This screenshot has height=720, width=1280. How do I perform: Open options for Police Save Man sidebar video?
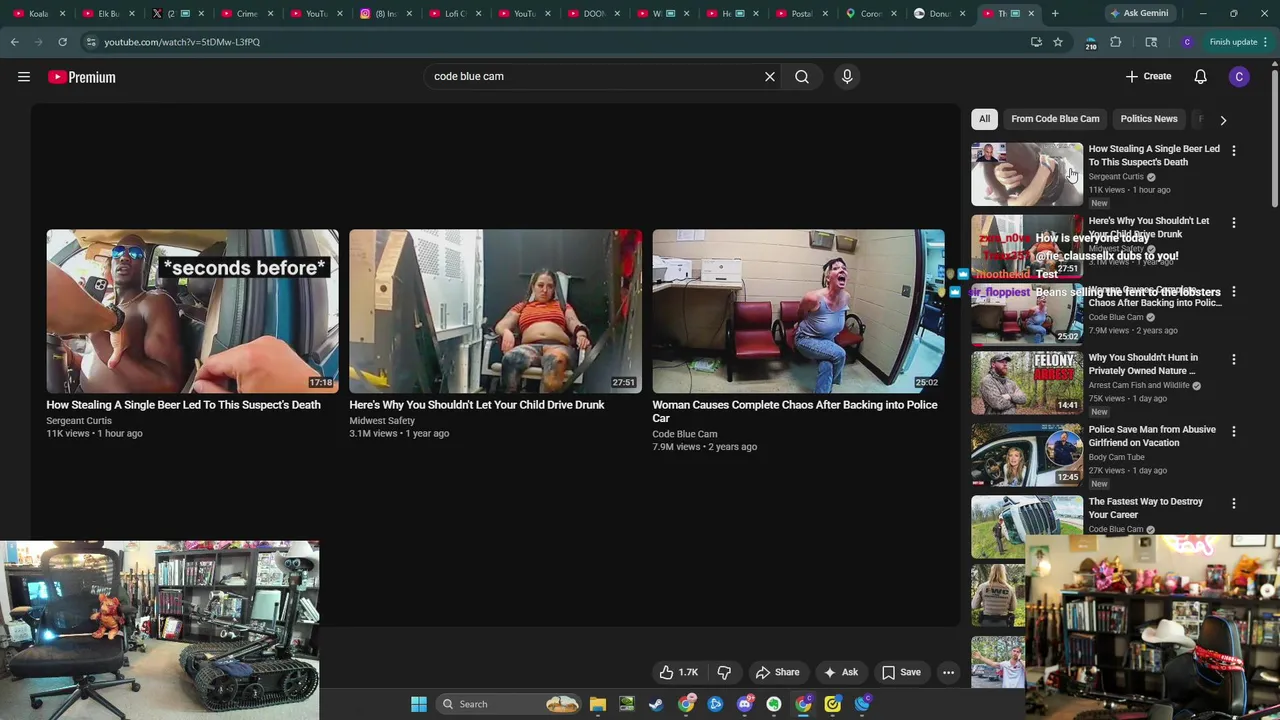coord(1234,431)
